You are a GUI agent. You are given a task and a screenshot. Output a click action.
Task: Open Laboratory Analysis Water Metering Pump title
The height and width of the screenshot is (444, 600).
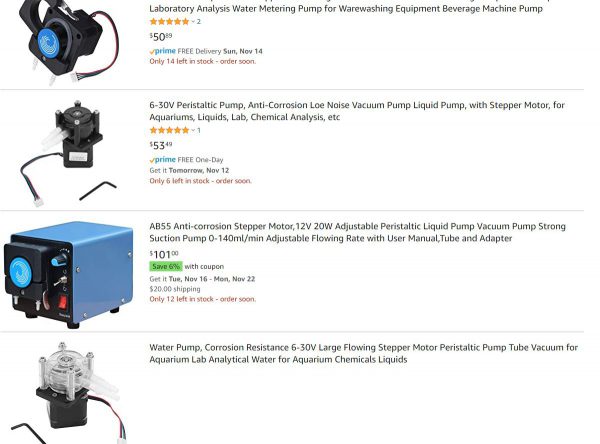point(346,6)
